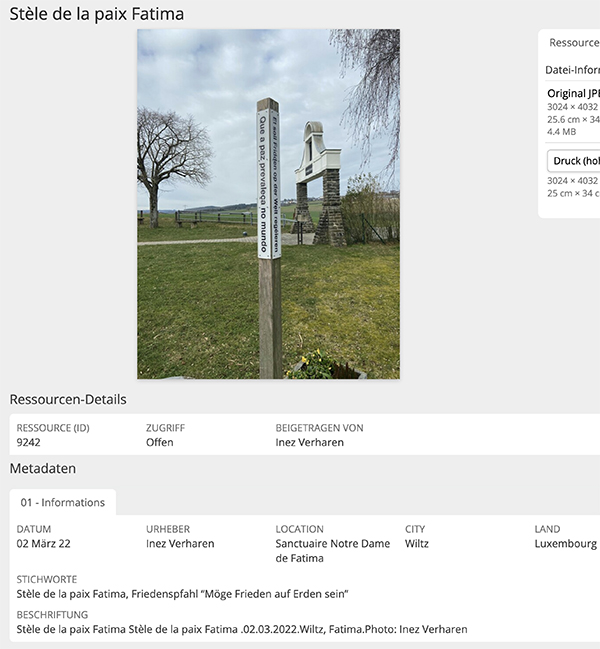Click the City value Wiltz

coord(417,543)
